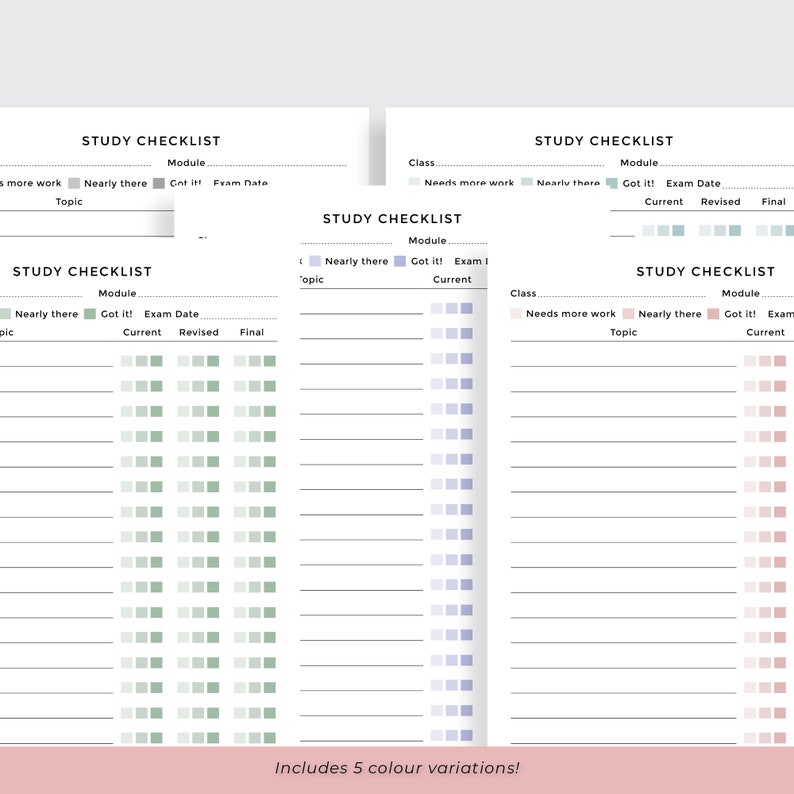The width and height of the screenshot is (794, 794).
Task: Click the STUDY CHECKLIST title on the pink page
Action: [705, 271]
